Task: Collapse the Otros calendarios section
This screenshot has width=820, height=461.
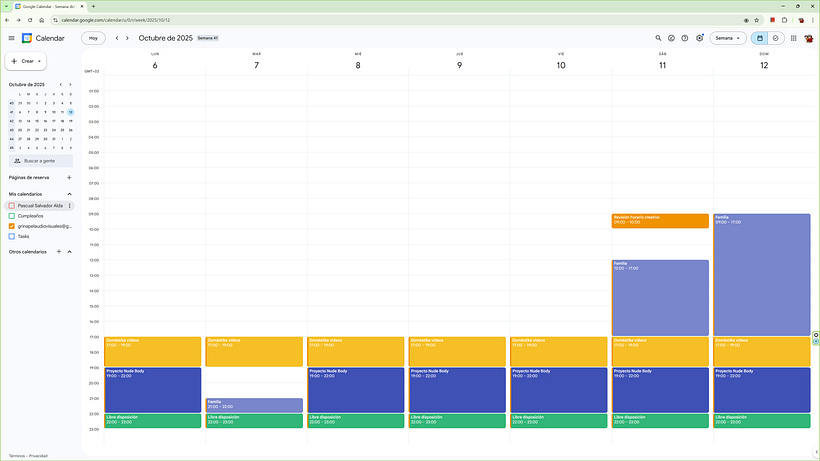Action: click(69, 252)
